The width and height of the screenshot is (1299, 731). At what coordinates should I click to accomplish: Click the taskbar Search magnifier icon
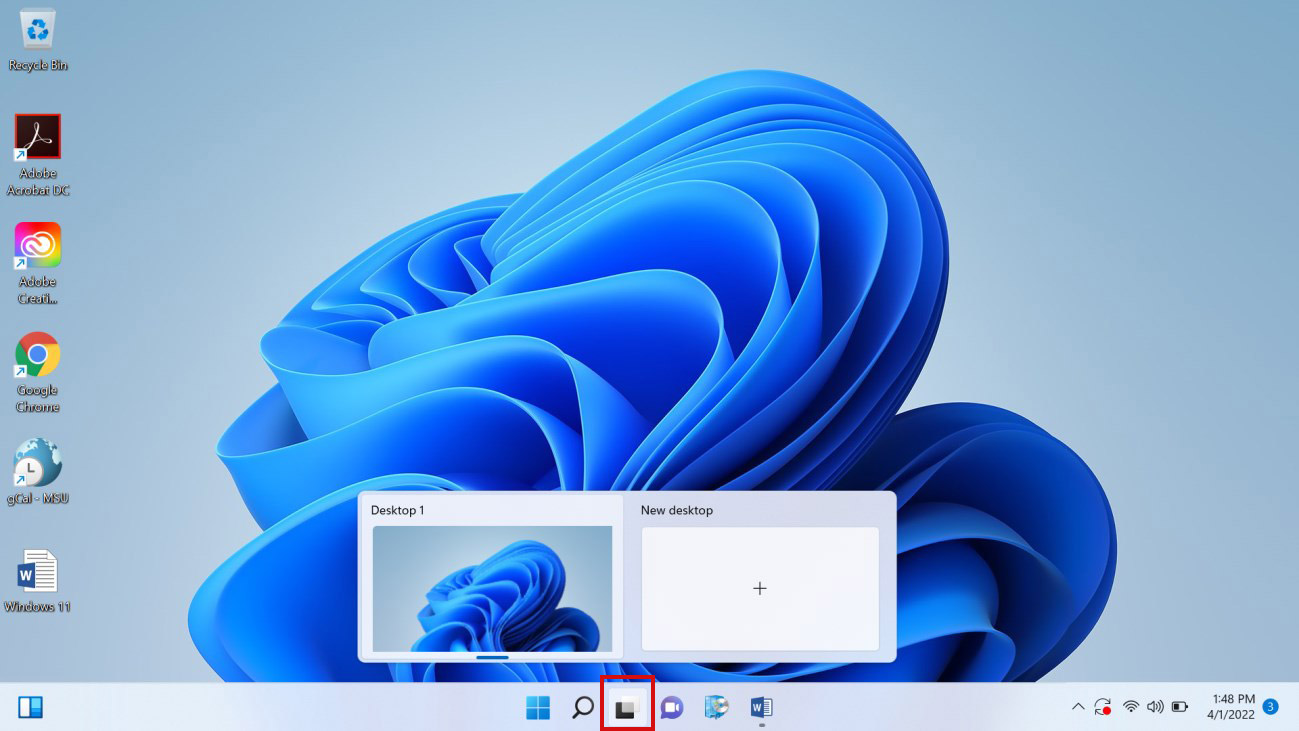(582, 708)
